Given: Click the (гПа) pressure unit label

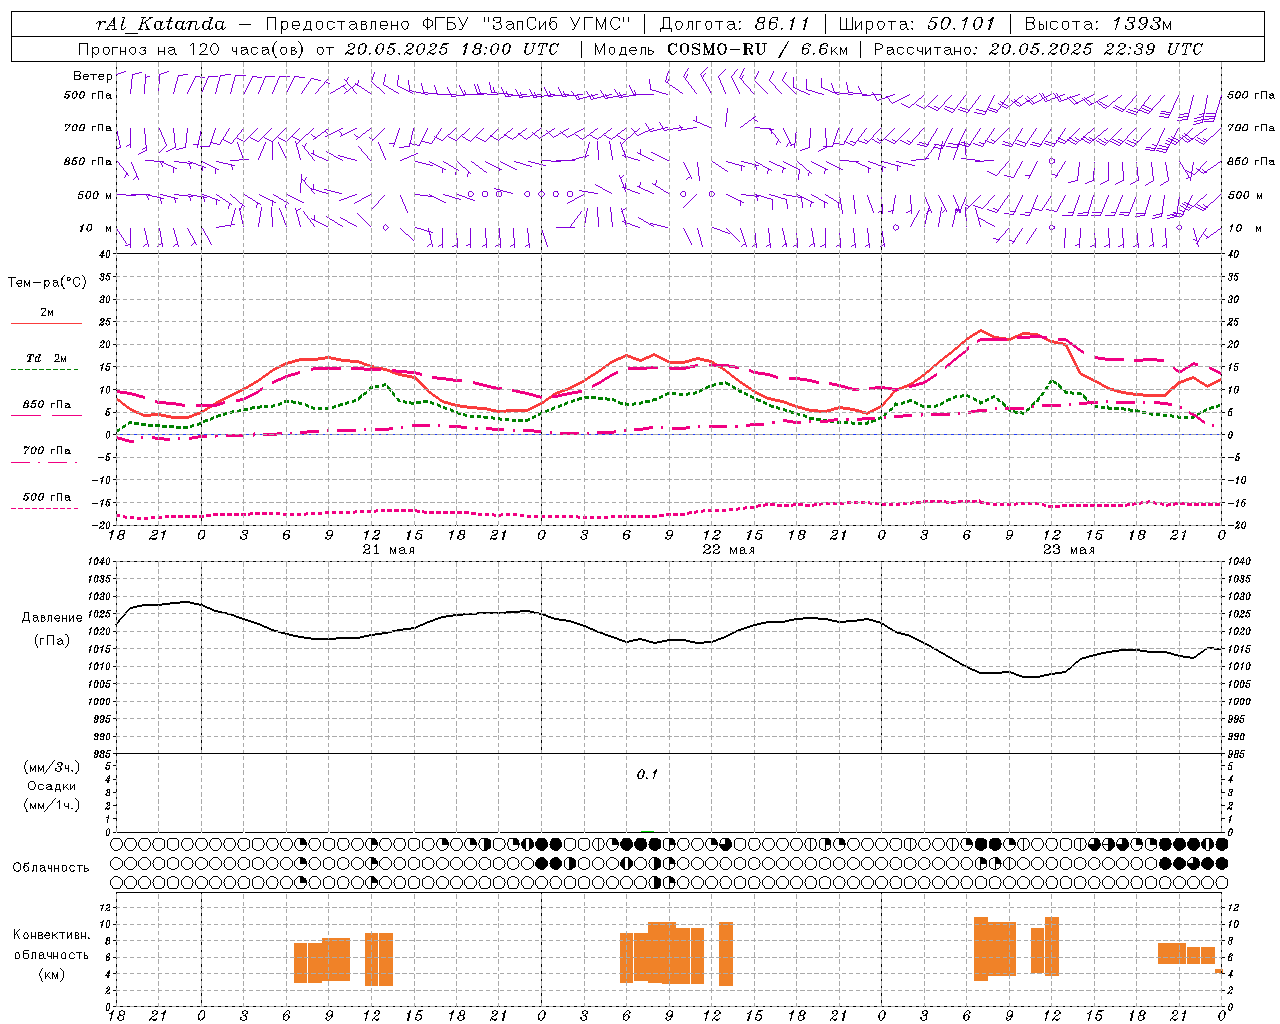Looking at the screenshot, I should pyautogui.click(x=52, y=640).
